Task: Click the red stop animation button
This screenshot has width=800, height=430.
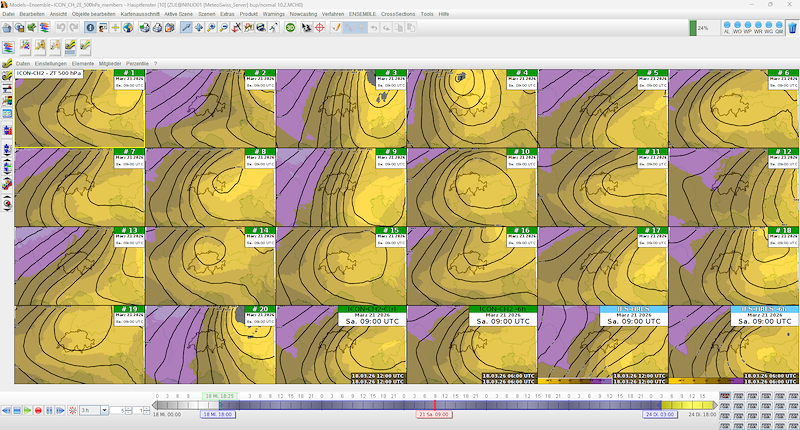Action: tap(38, 411)
